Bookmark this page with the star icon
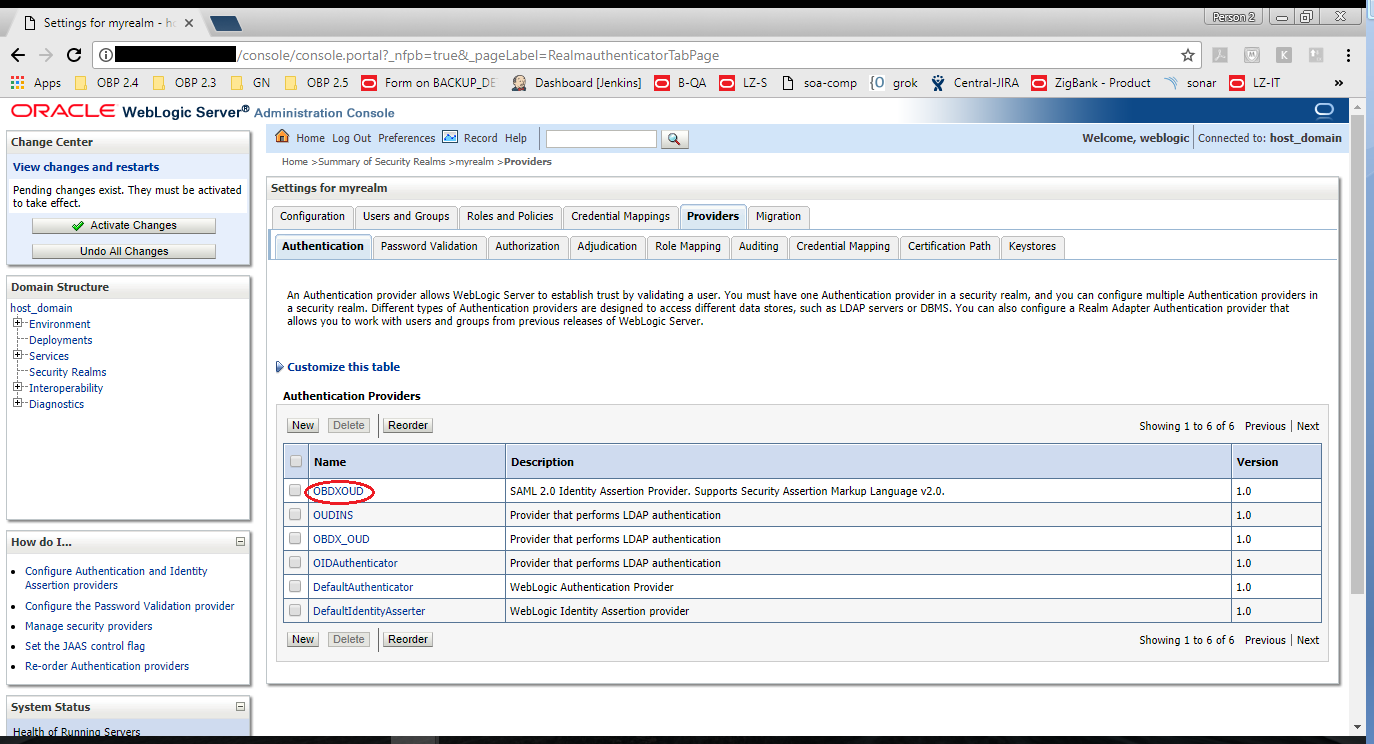This screenshot has width=1374, height=744. click(1188, 55)
